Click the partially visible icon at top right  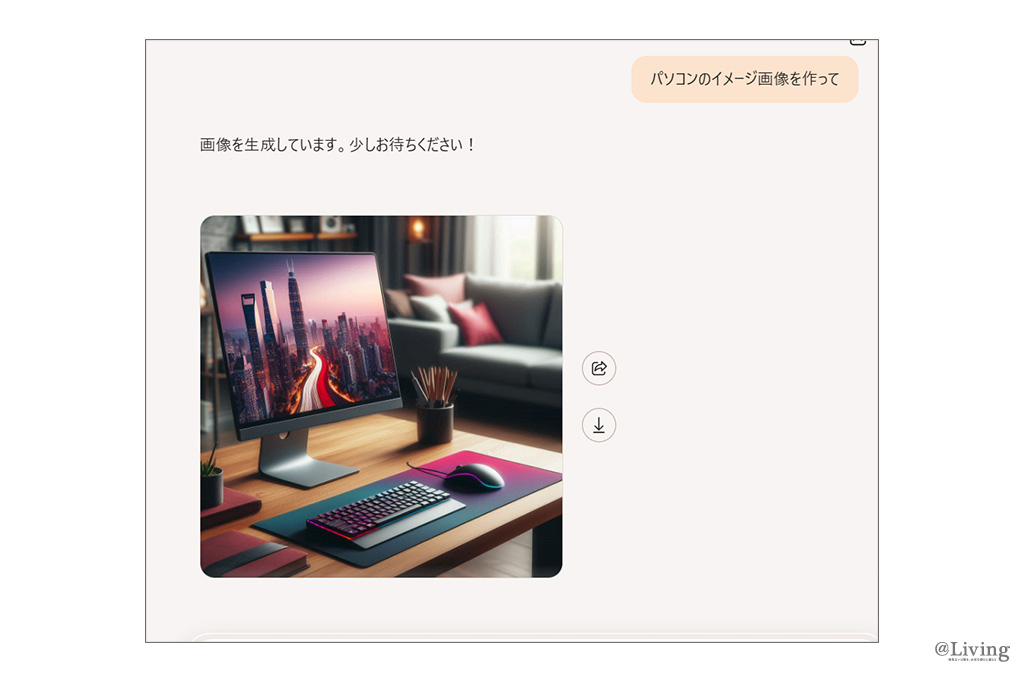coord(857,41)
